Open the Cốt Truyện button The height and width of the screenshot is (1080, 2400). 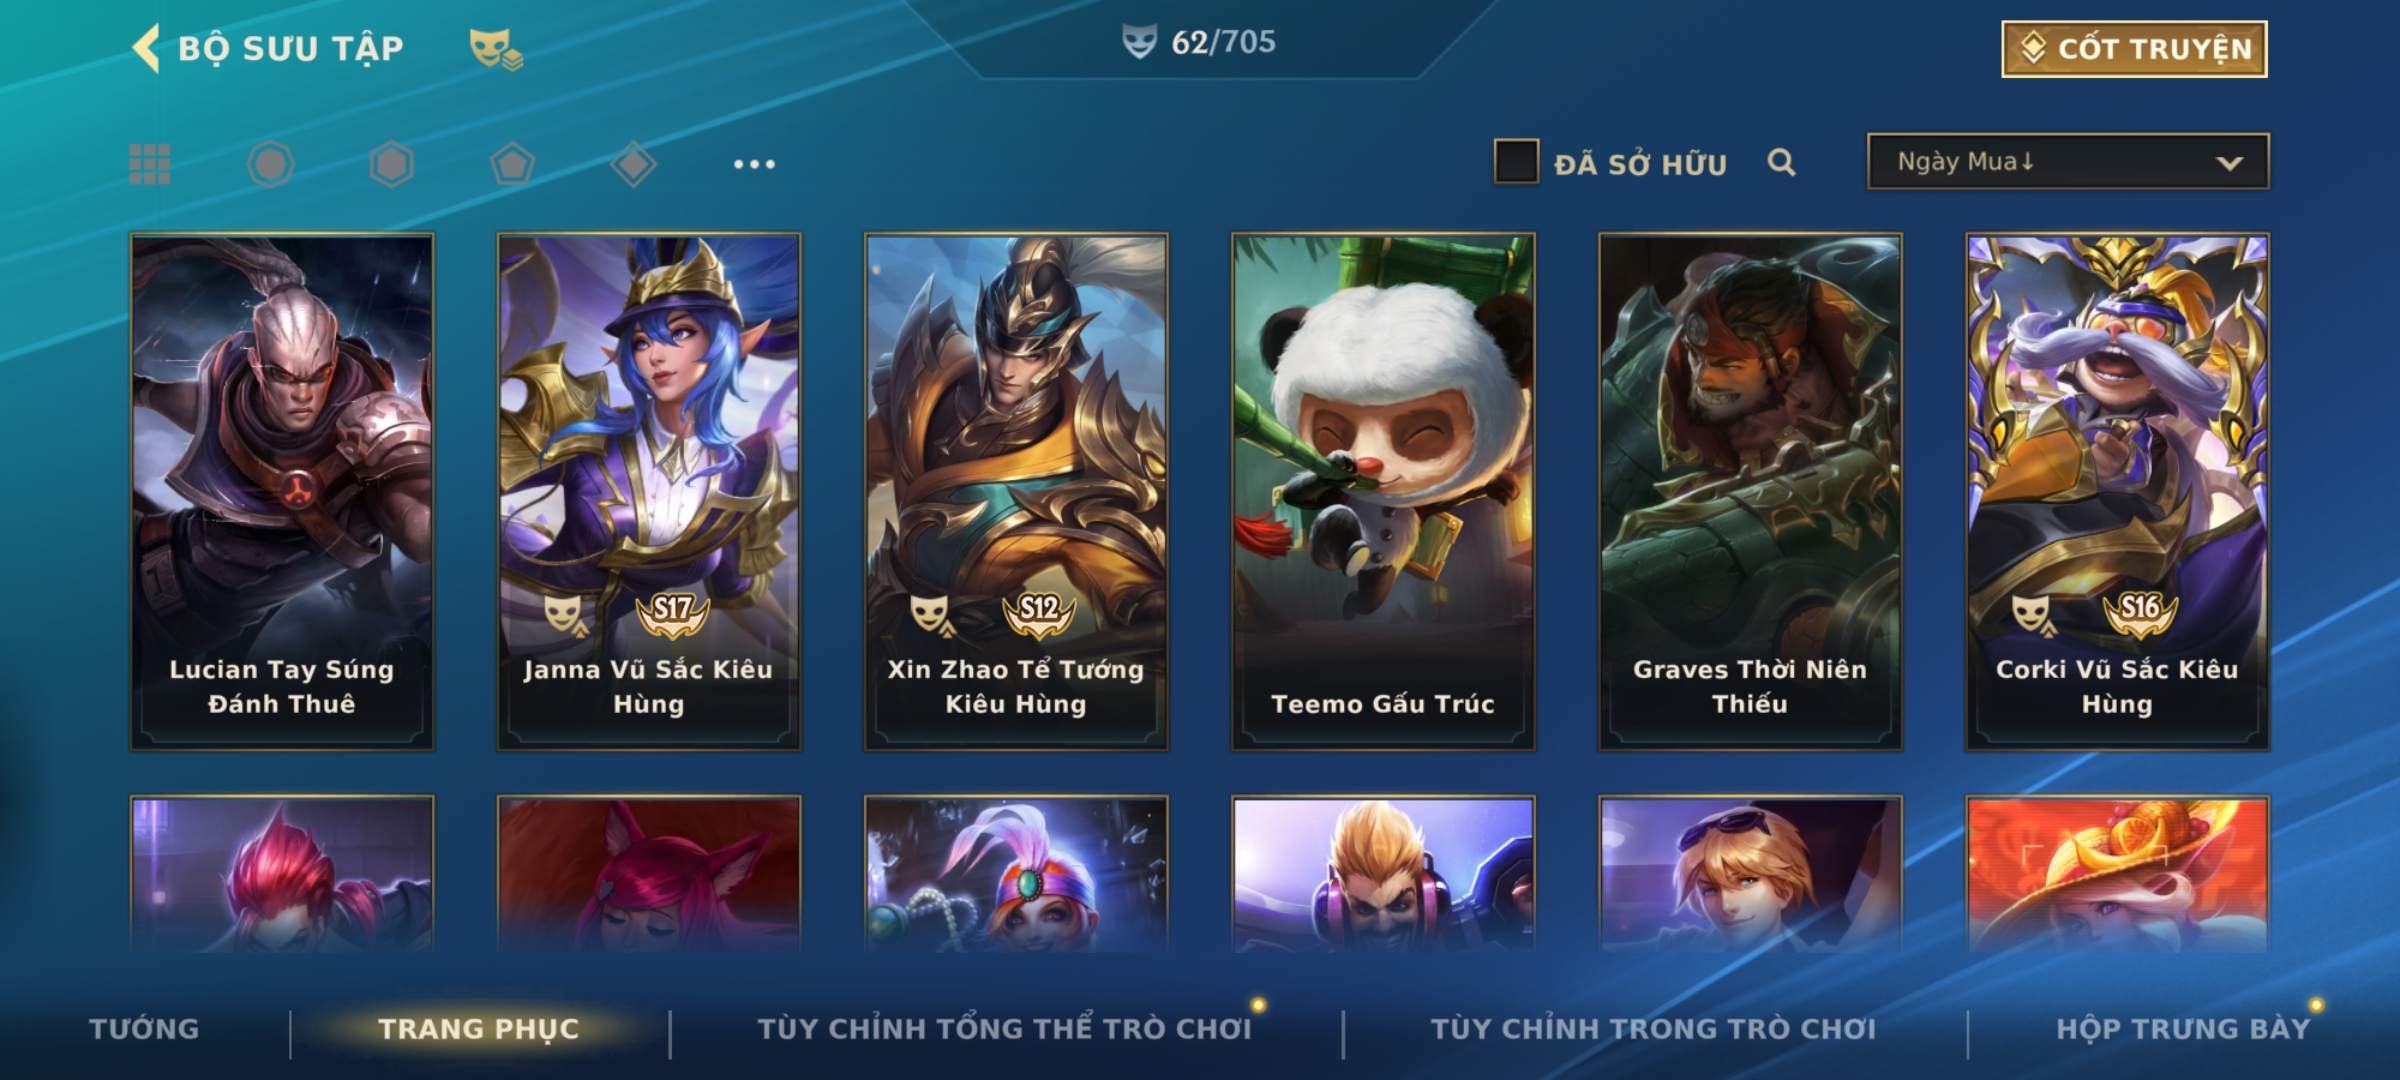[2134, 49]
